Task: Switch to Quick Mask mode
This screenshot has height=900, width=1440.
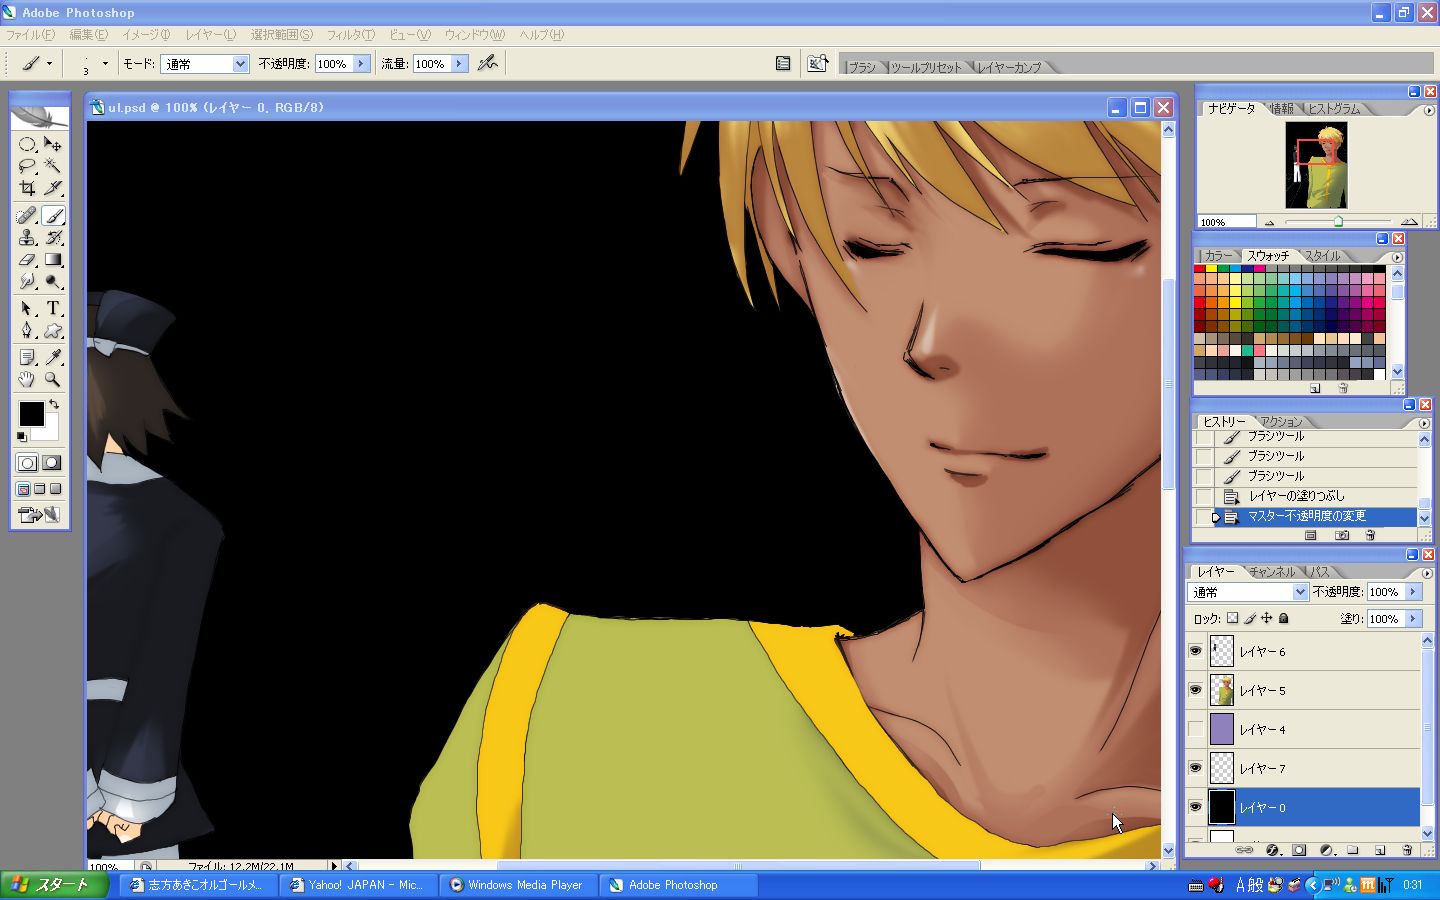Action: 51,463
